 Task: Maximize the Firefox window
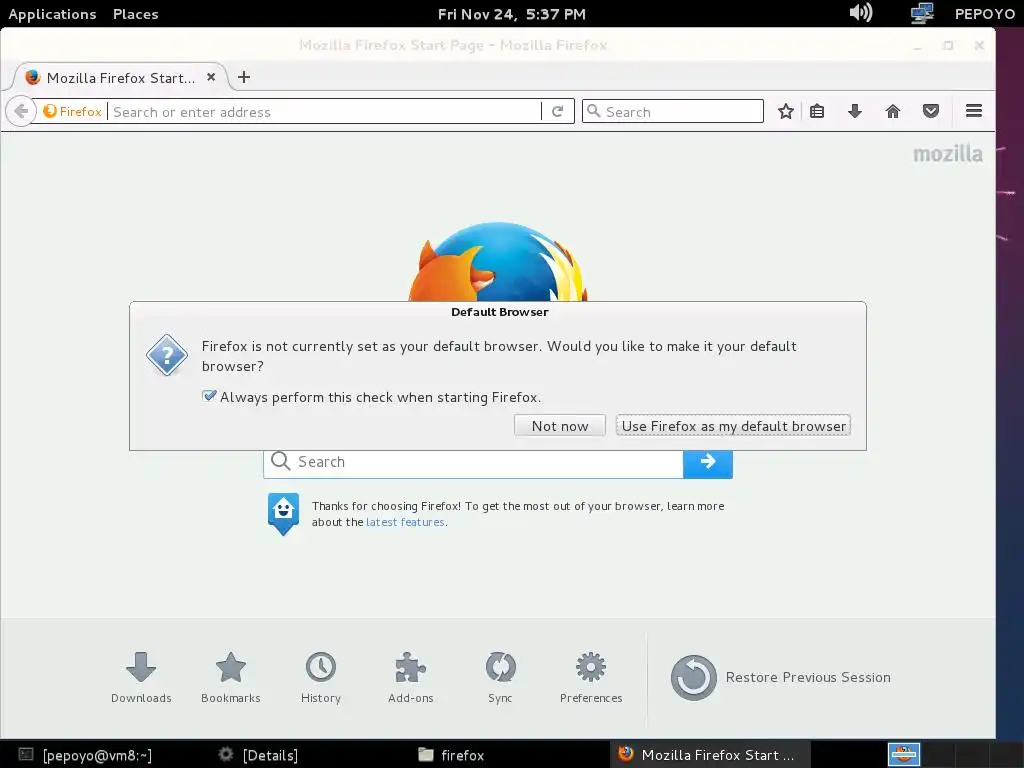[948, 46]
